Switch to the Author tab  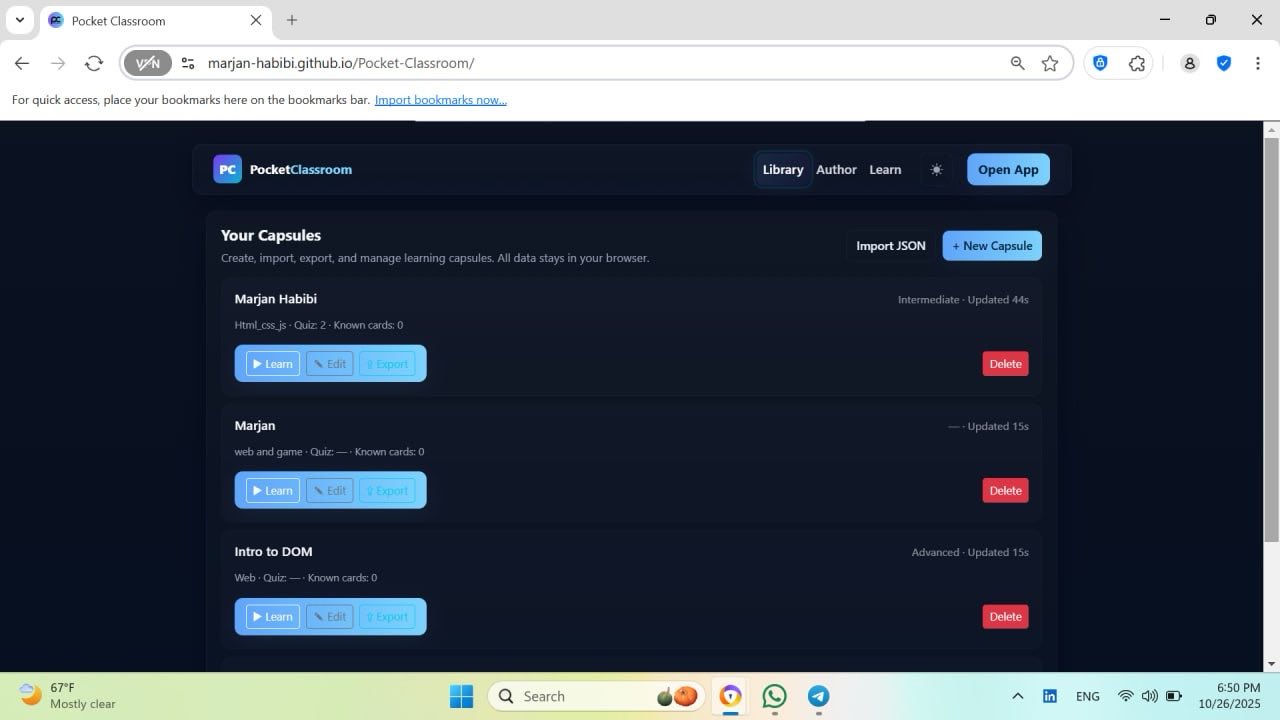click(836, 170)
